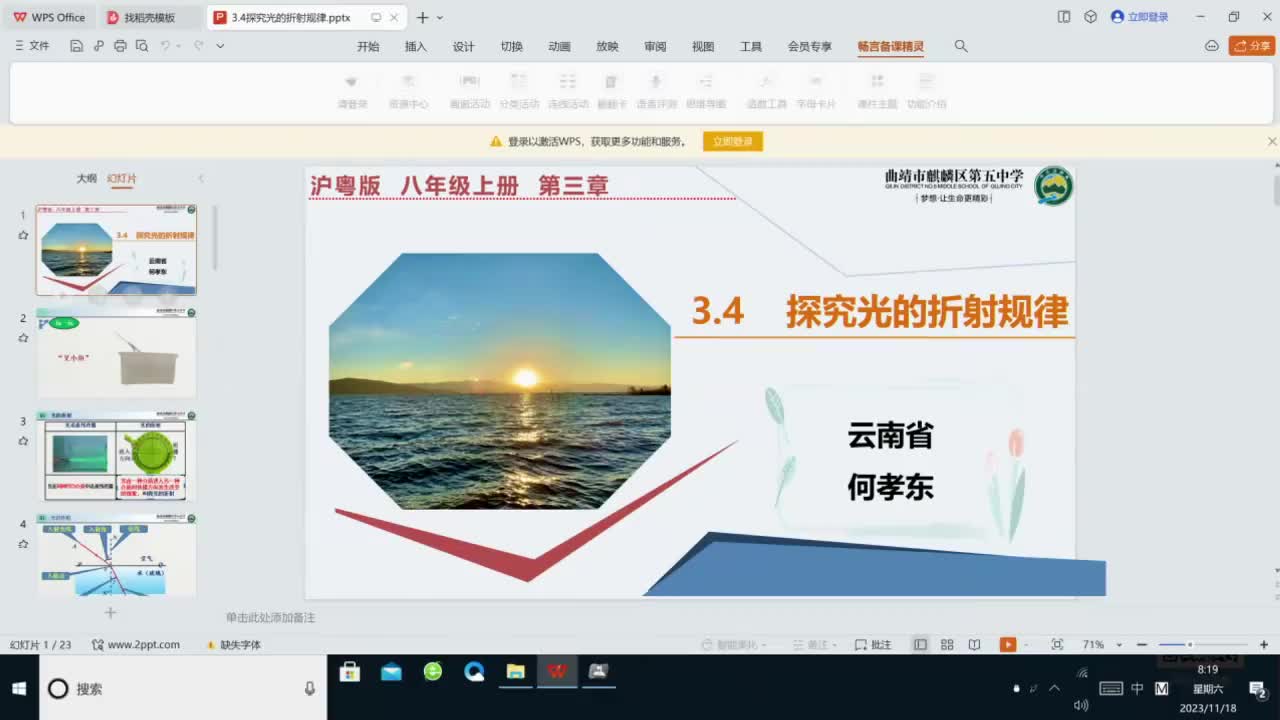Select slide 2 thumbnail
Screen dimensions: 1280x720
coord(116,353)
